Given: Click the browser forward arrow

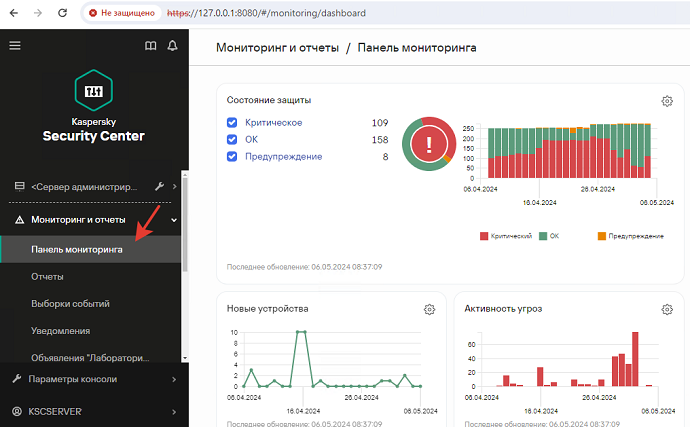Looking at the screenshot, I should pos(38,13).
